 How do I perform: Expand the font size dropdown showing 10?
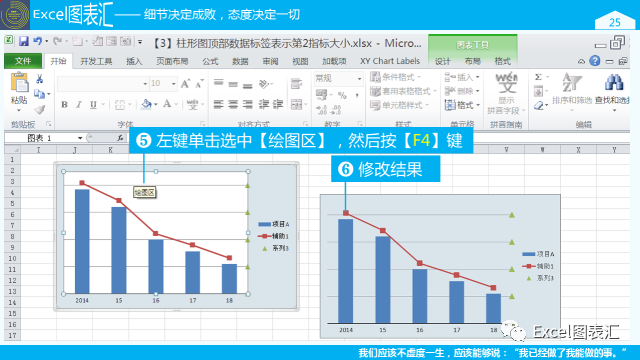click(x=174, y=84)
